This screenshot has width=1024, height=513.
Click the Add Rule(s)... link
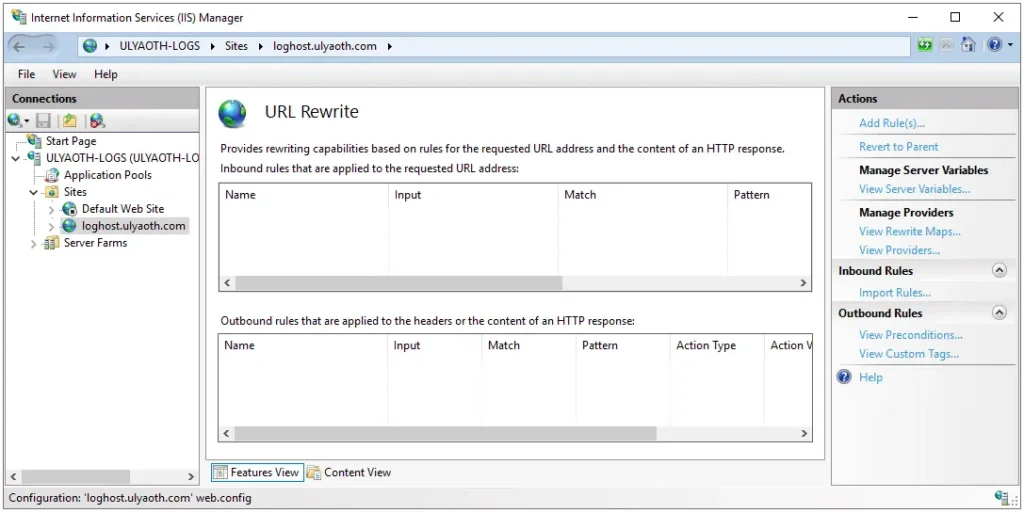[x=891, y=123]
